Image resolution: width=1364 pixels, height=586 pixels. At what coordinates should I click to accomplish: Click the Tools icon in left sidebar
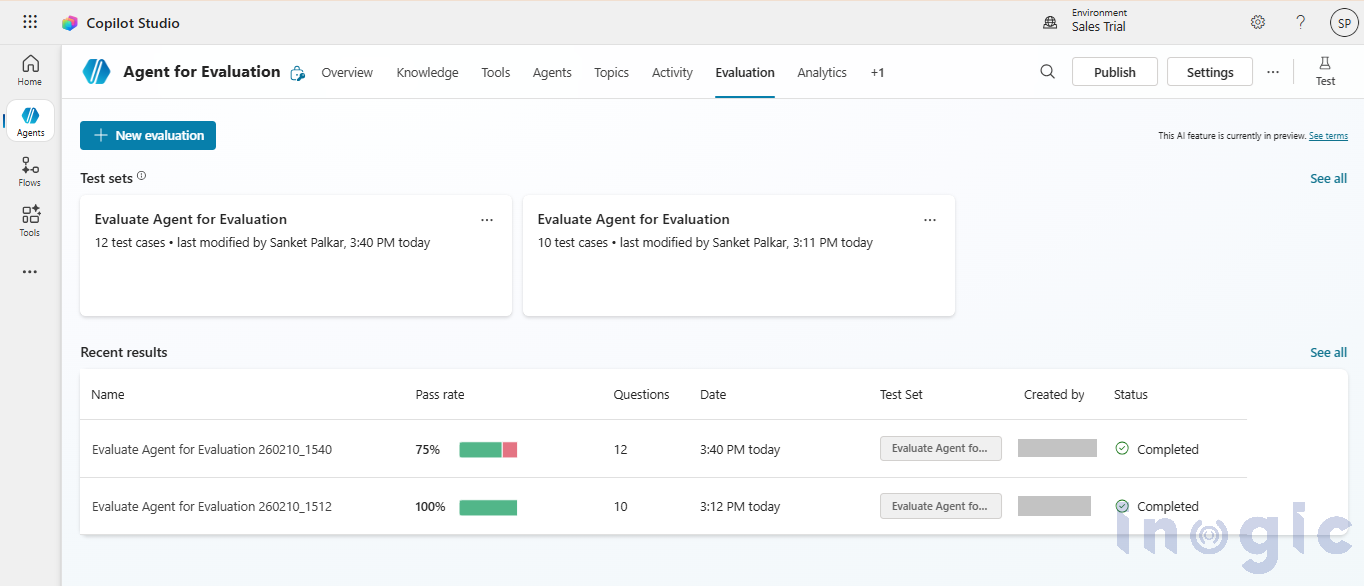pyautogui.click(x=29, y=220)
